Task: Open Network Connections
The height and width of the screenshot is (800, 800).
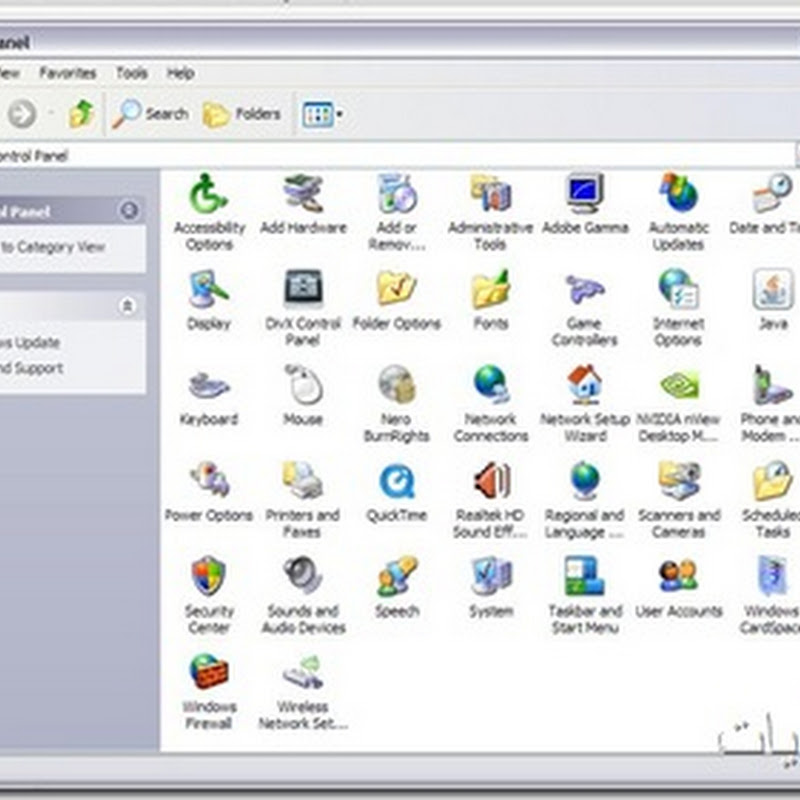Action: (490, 404)
